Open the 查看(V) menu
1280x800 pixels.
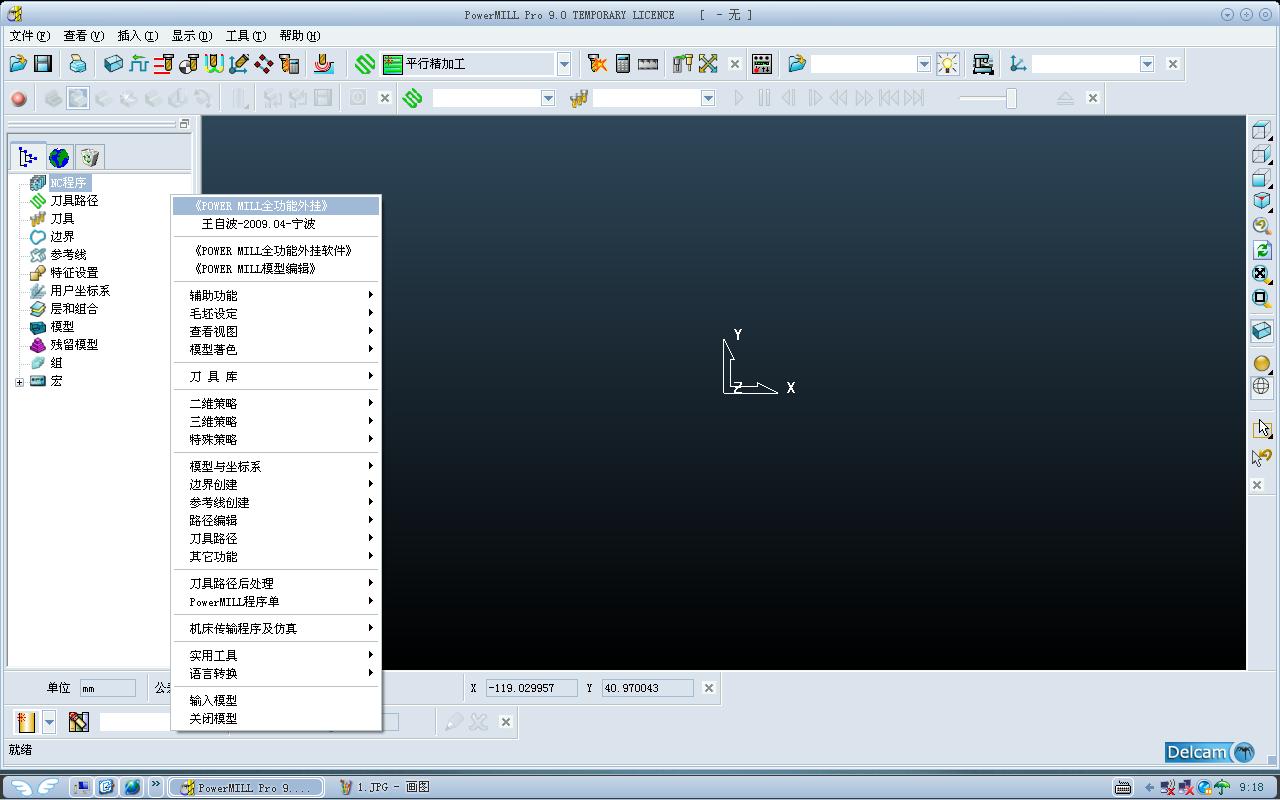pos(83,36)
